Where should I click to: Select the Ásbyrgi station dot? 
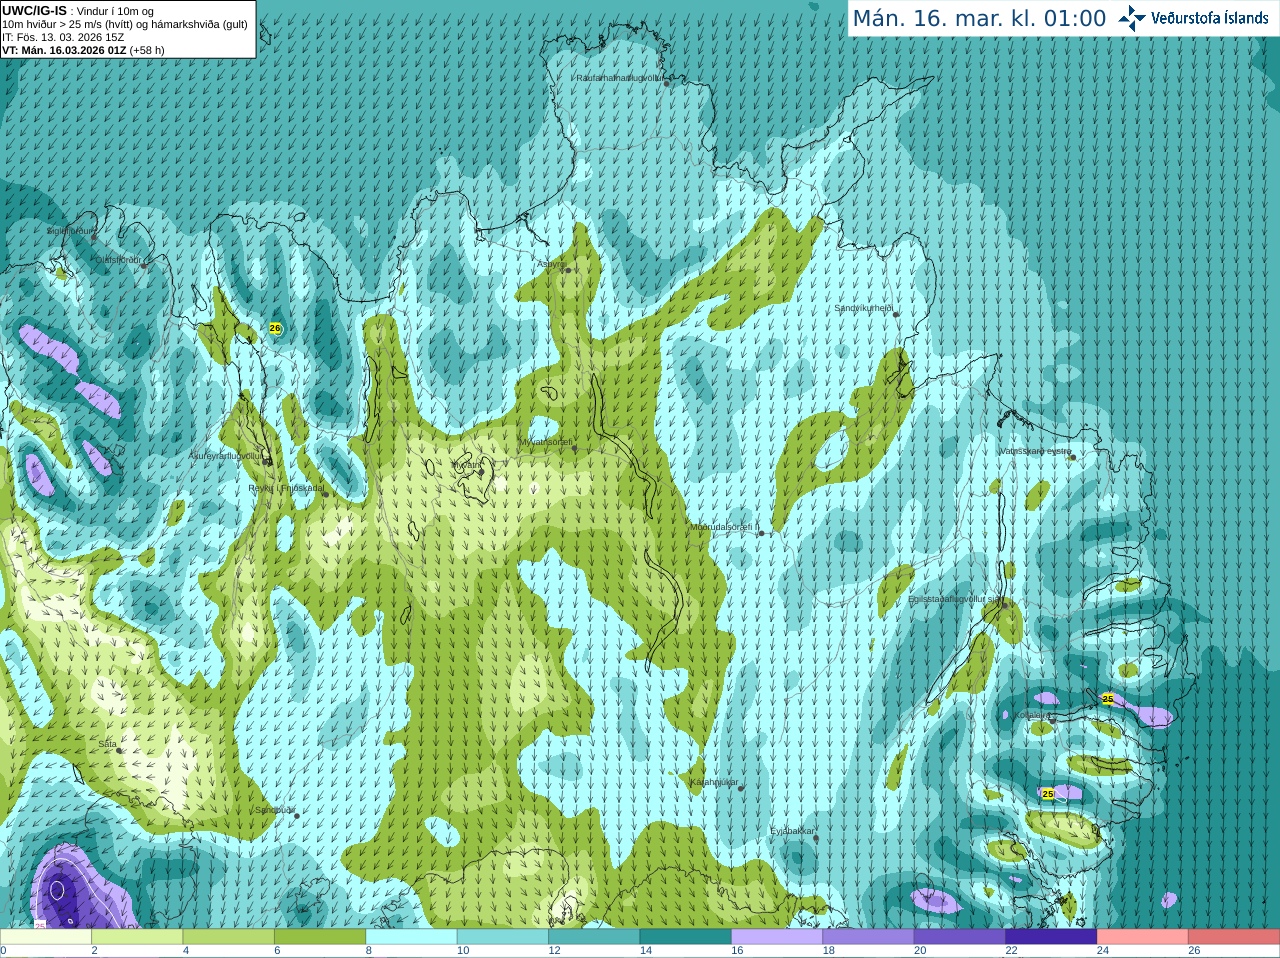point(567,270)
